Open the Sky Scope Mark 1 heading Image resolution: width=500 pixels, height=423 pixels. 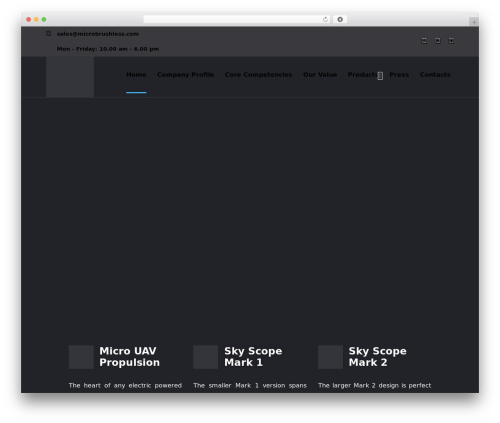pyautogui.click(x=253, y=357)
